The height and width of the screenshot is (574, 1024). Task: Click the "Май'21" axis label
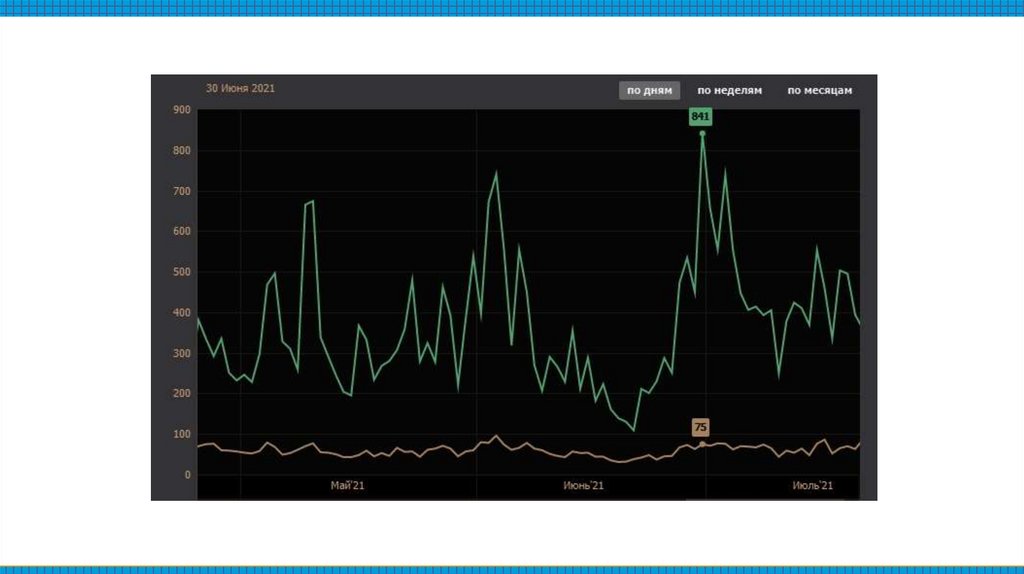347,485
